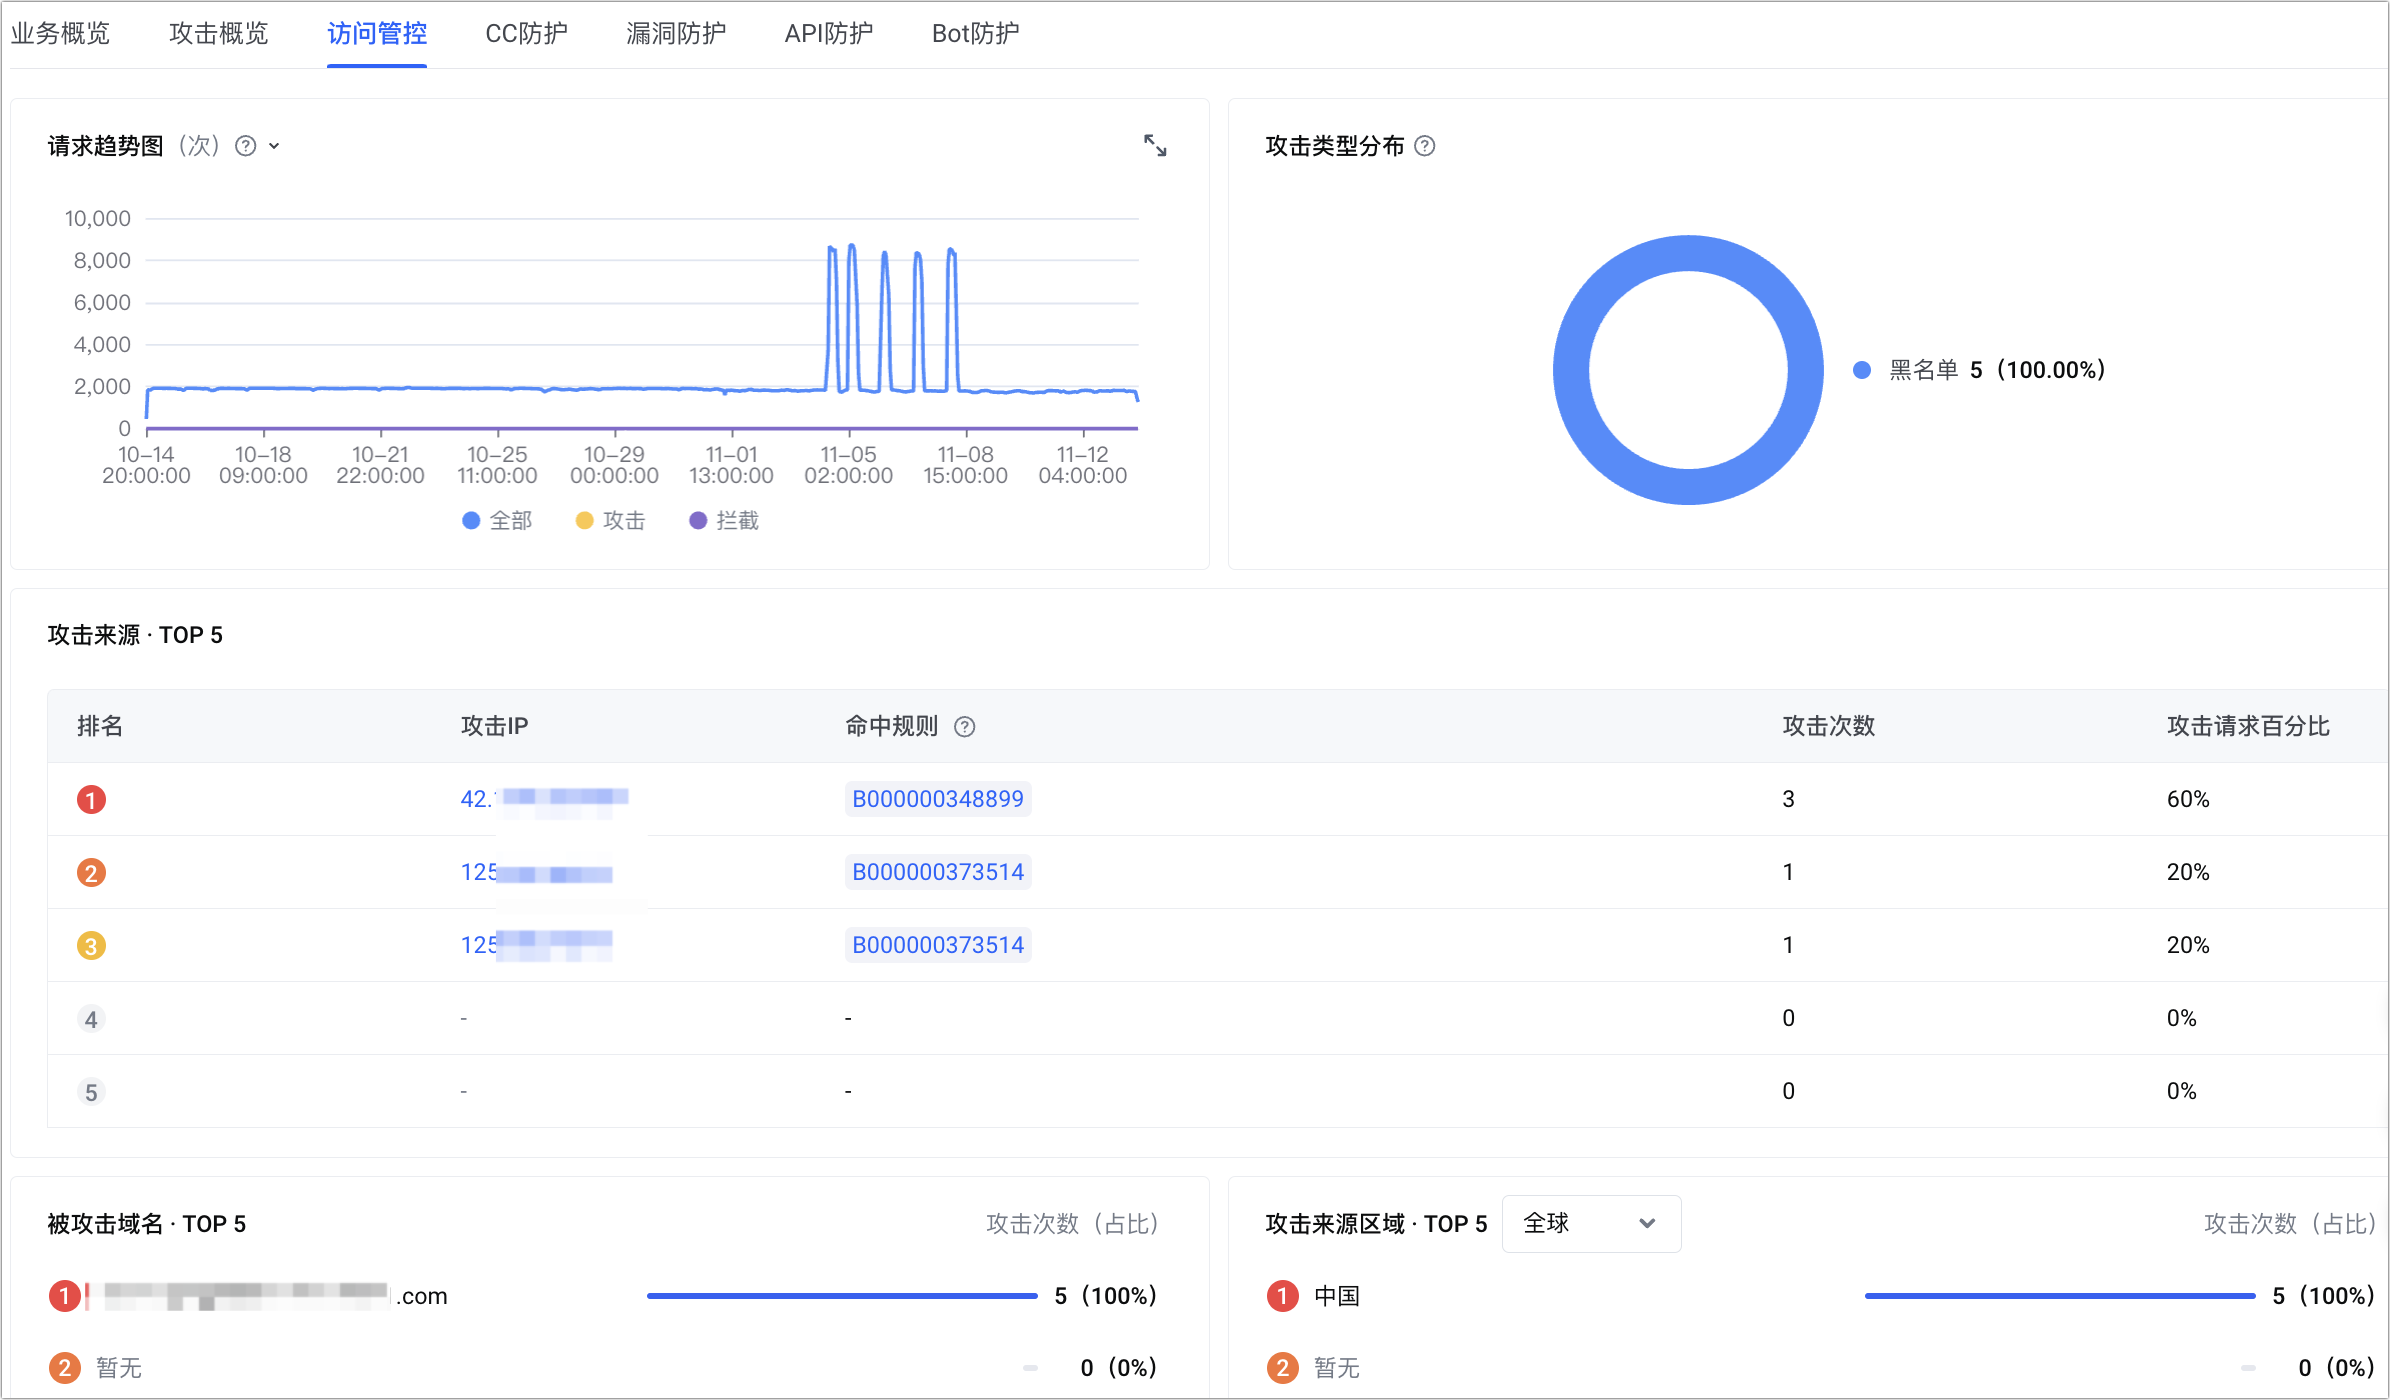
Task: Toggle the 全部 legend series
Action: [497, 520]
